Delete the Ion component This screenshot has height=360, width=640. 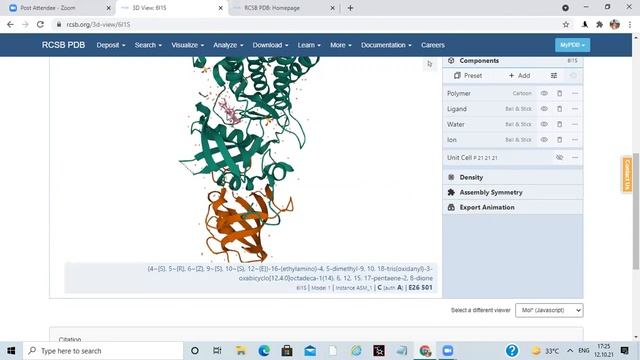560,140
